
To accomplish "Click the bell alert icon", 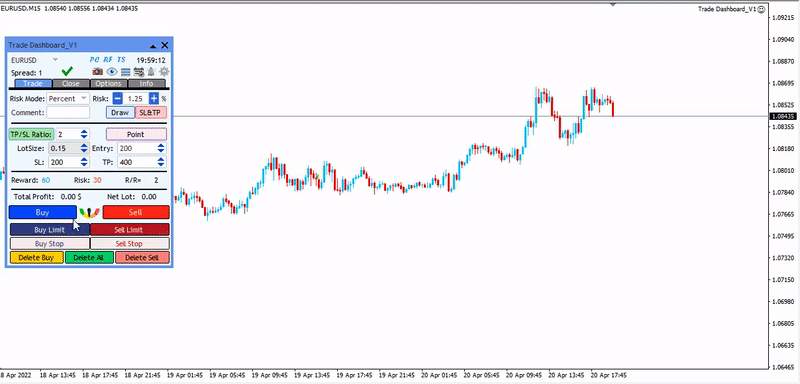I will tap(152, 72).
